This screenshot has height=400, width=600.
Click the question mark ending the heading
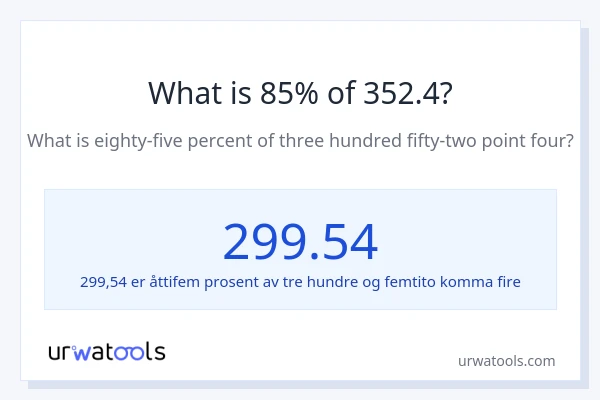point(445,92)
